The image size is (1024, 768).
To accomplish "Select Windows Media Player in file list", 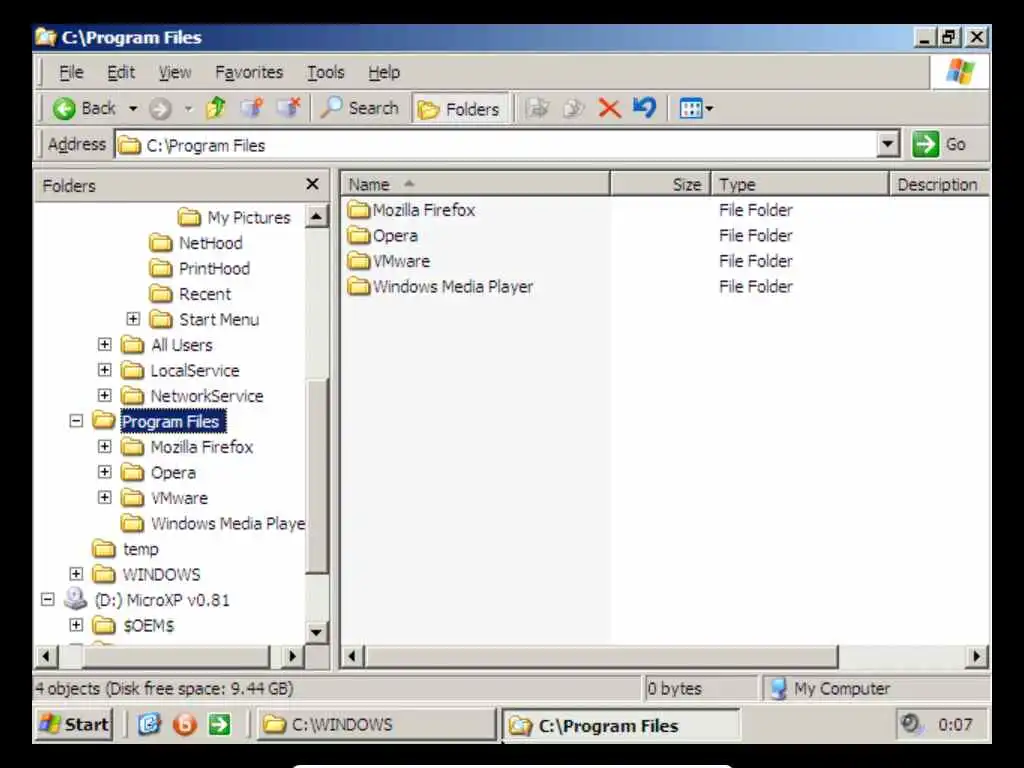I will click(453, 287).
